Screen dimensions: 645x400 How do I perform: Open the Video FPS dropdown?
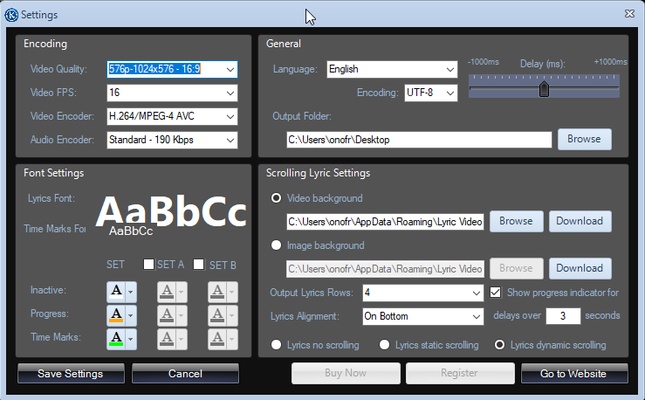(172, 93)
